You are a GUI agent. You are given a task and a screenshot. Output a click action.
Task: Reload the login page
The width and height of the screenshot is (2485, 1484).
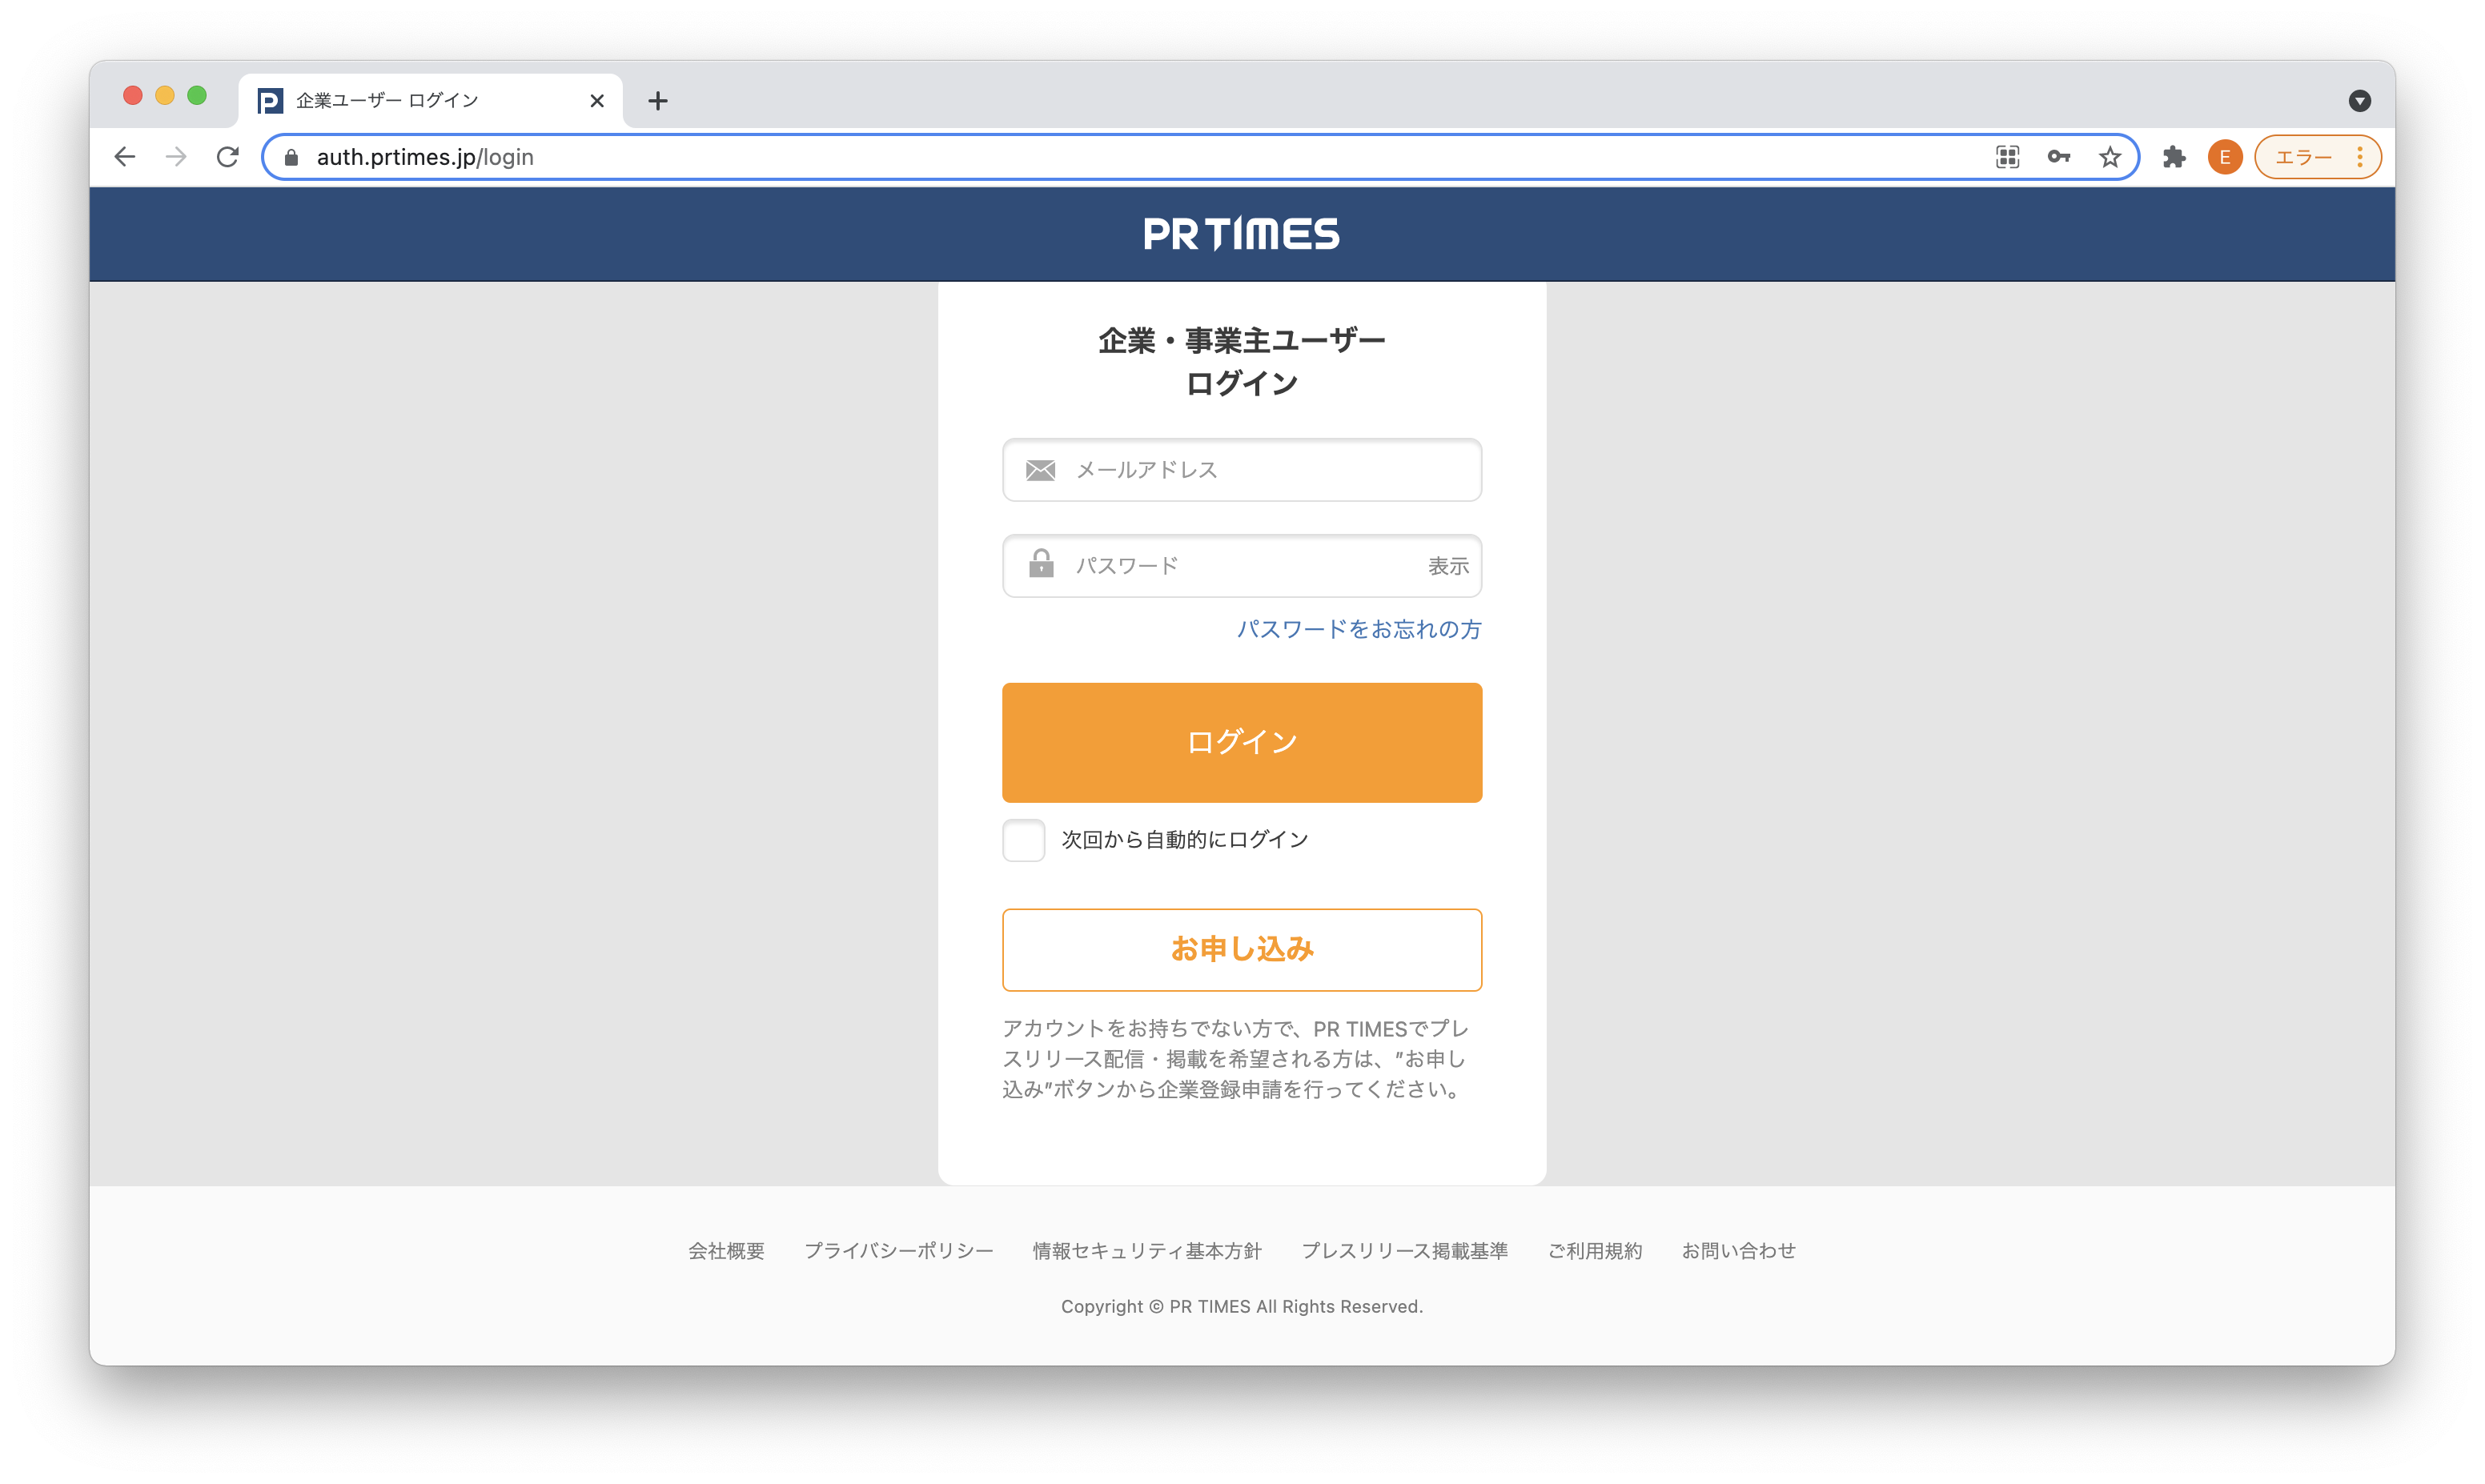228,157
